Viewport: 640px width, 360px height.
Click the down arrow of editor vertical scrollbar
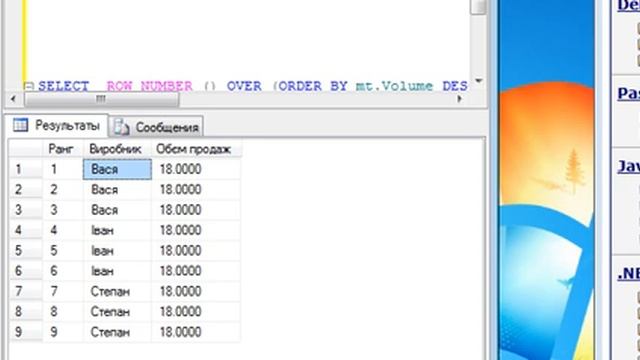[478, 81]
